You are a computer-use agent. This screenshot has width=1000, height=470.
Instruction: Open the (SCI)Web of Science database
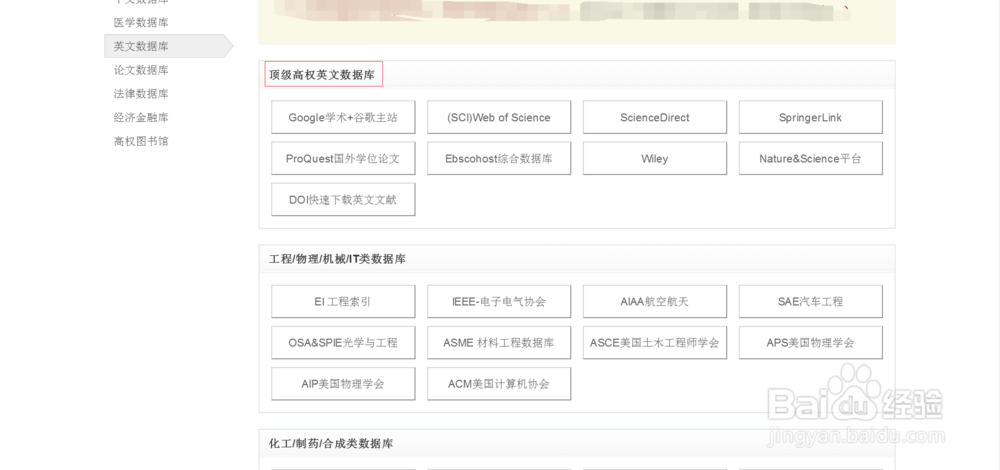[x=499, y=117]
